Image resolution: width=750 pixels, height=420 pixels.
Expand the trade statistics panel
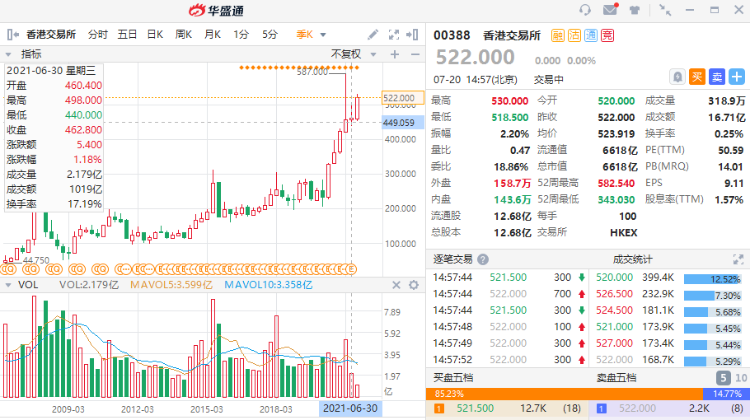738,260
